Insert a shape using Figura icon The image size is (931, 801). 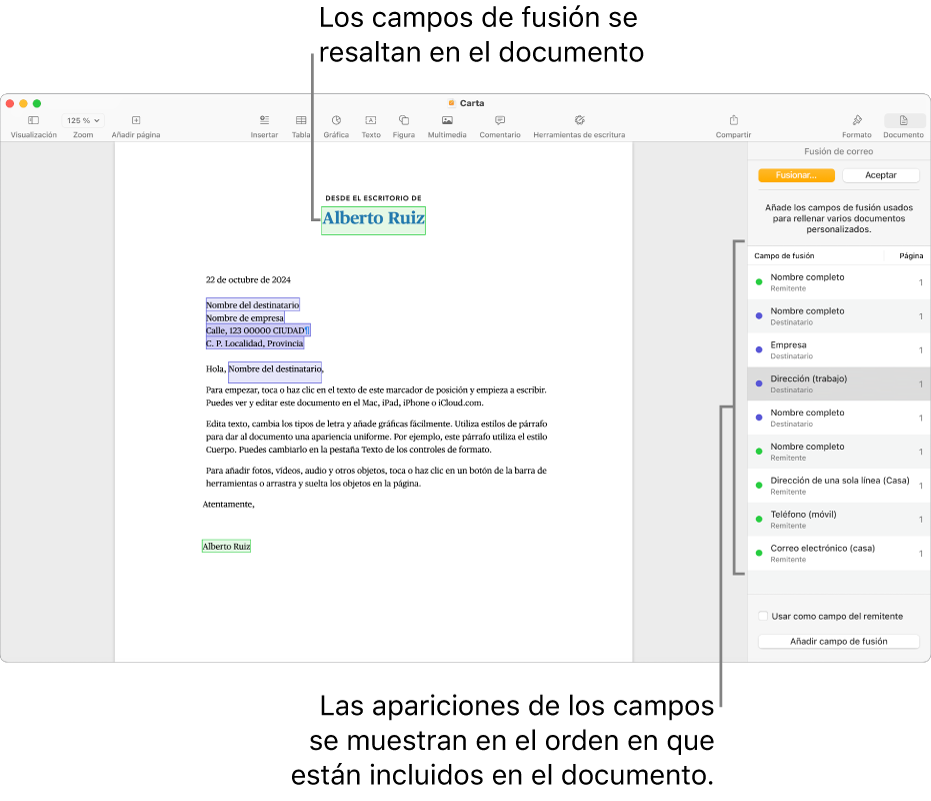[x=404, y=121]
